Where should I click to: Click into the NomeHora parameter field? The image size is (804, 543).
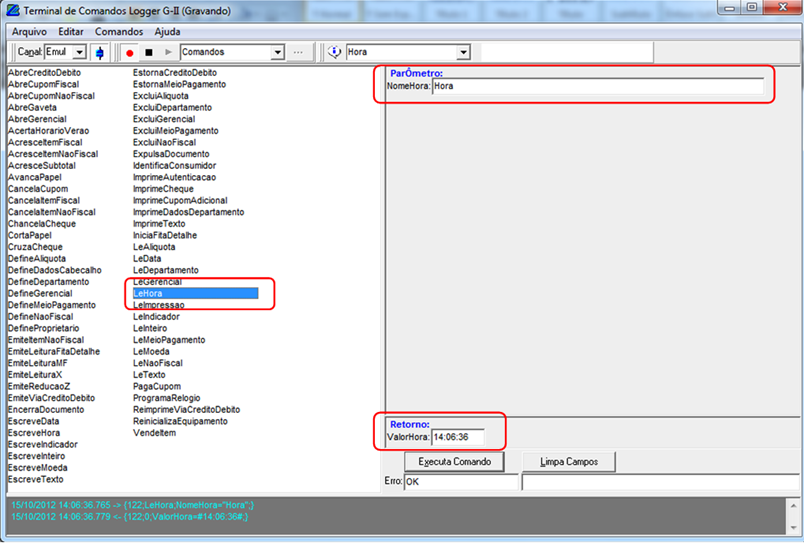597,87
